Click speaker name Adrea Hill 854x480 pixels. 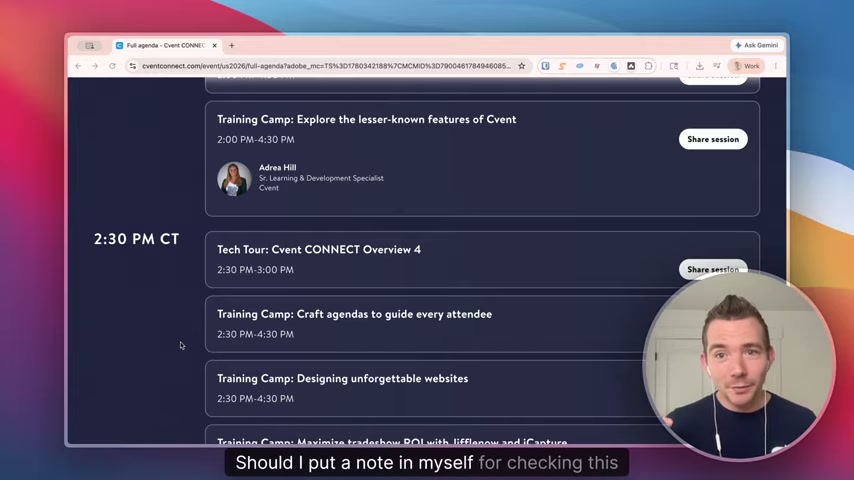[277, 167]
